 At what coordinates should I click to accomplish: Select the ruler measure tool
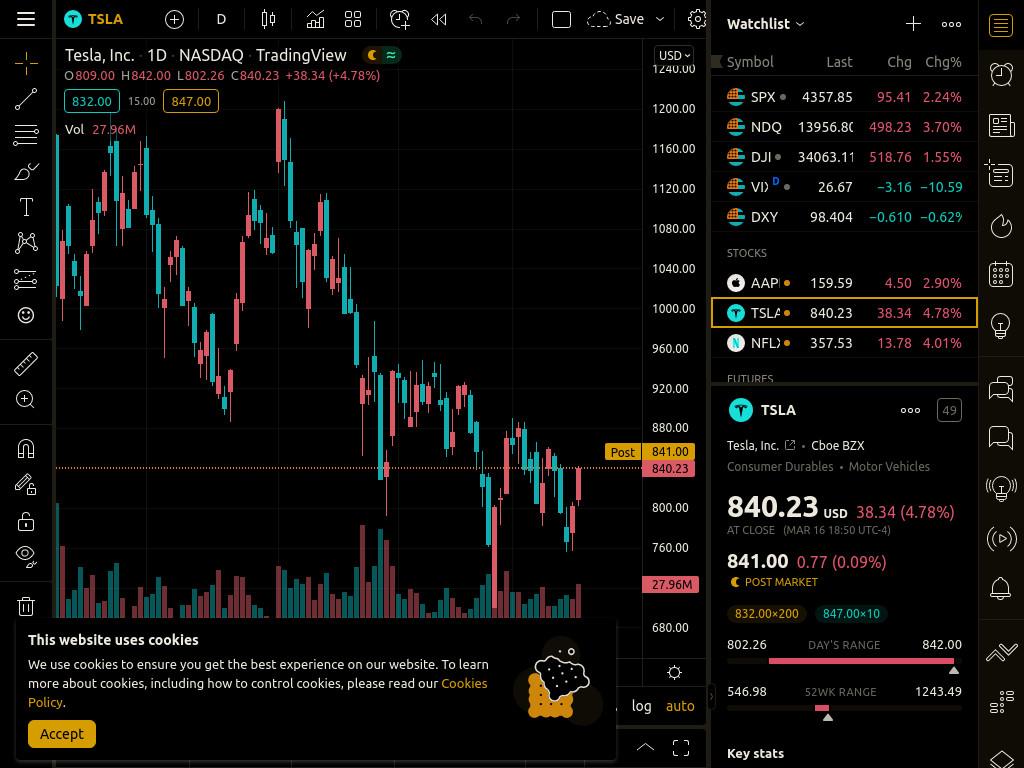[26, 364]
